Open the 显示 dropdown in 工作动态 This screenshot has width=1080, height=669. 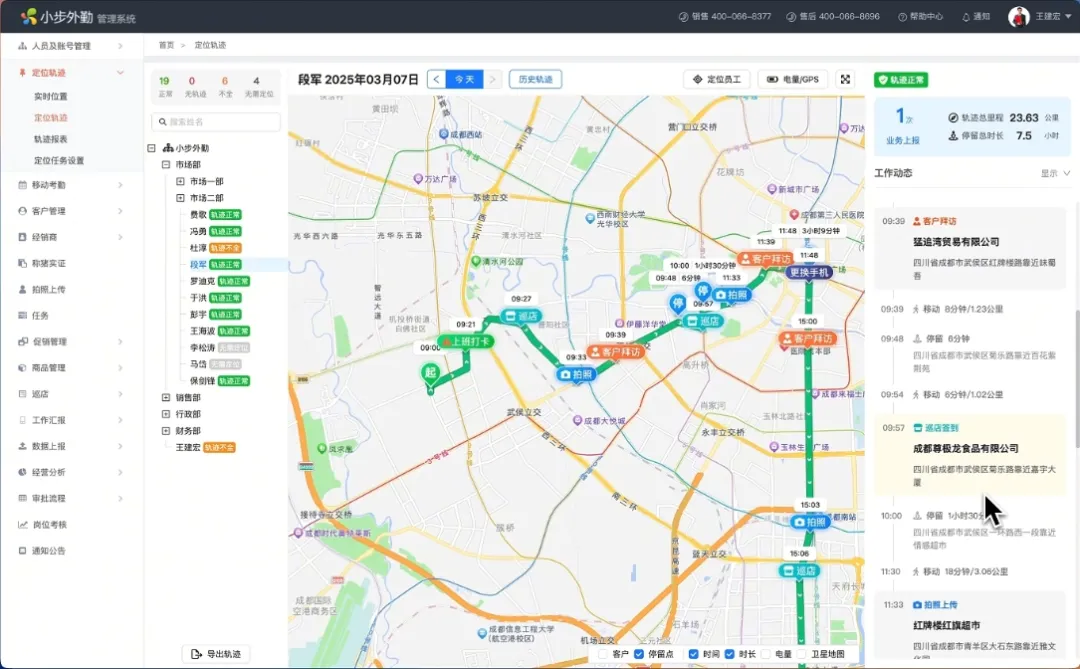tap(1055, 173)
